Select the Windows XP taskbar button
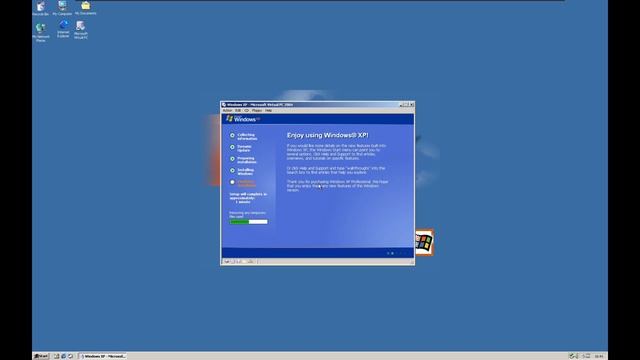 point(102,356)
